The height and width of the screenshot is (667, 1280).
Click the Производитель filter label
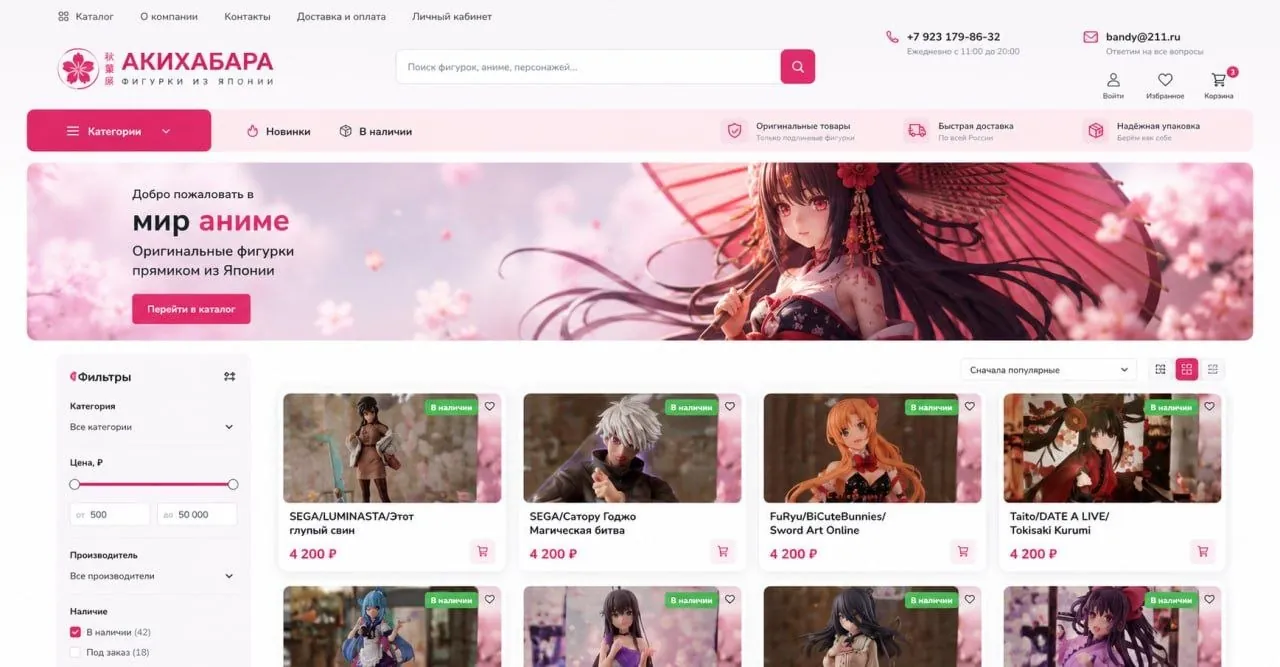pyautogui.click(x=104, y=555)
